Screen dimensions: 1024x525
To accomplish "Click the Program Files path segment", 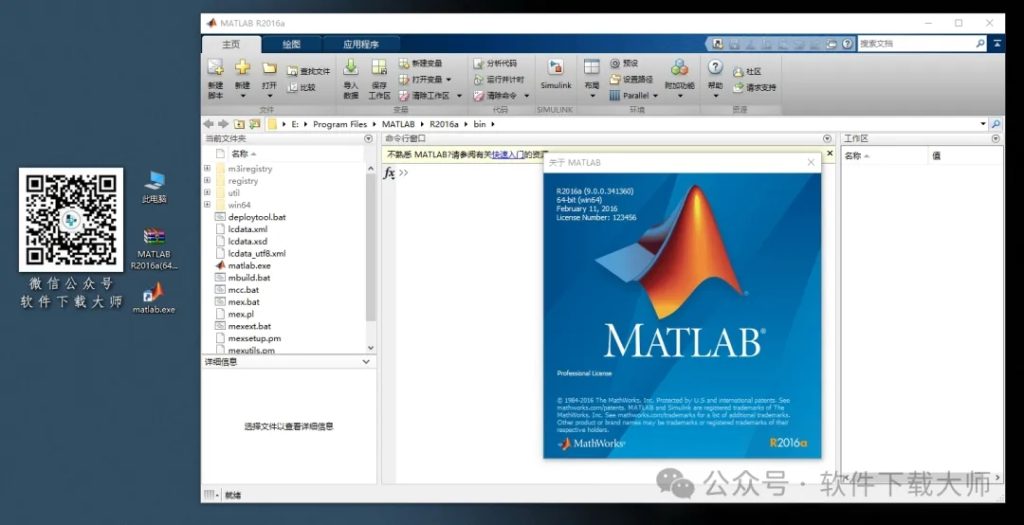I will click(x=340, y=124).
